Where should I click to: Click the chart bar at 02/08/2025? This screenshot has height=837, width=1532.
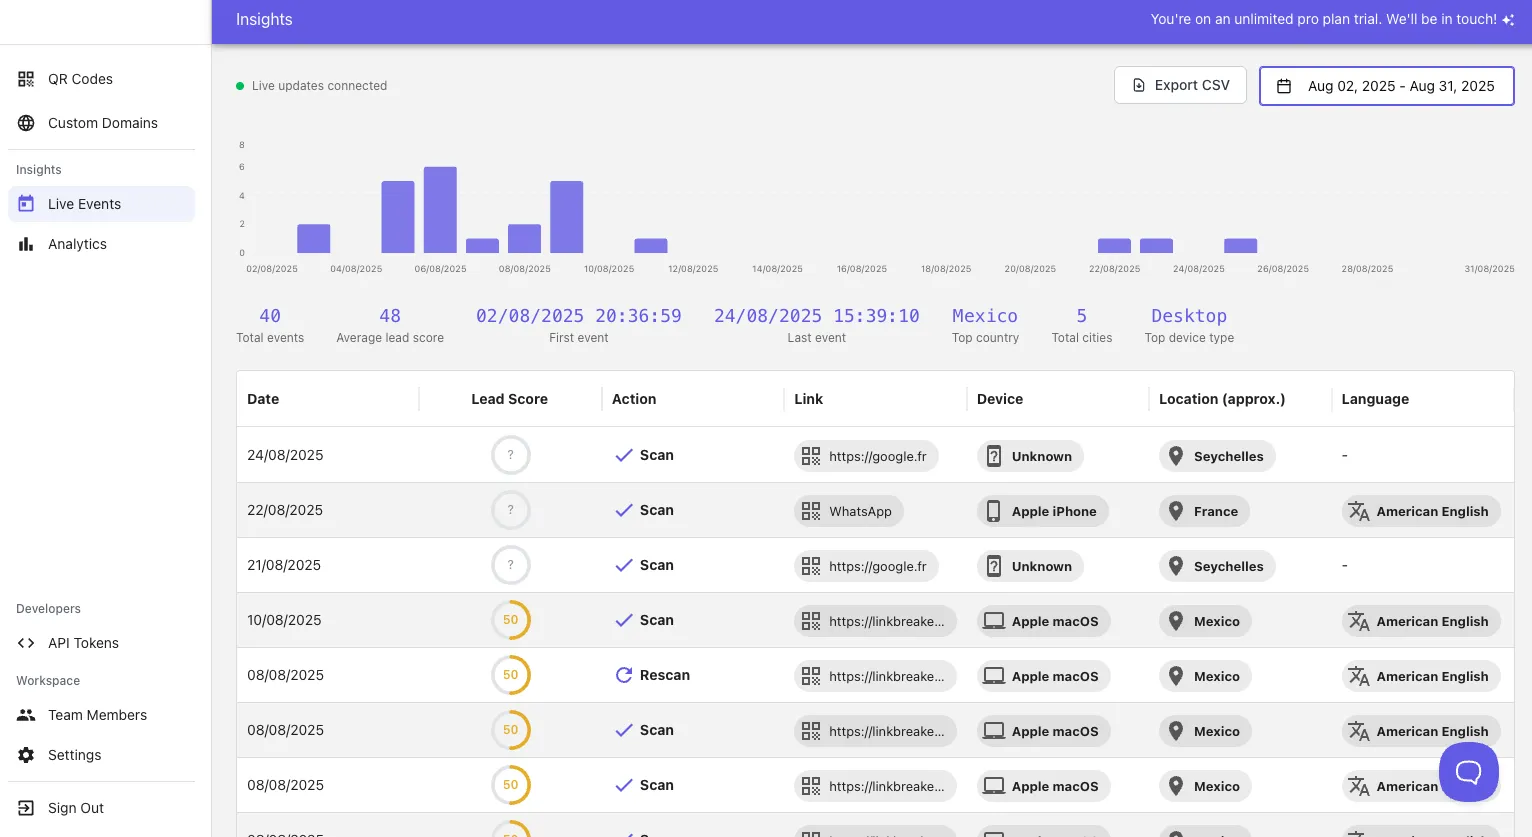coord(314,239)
